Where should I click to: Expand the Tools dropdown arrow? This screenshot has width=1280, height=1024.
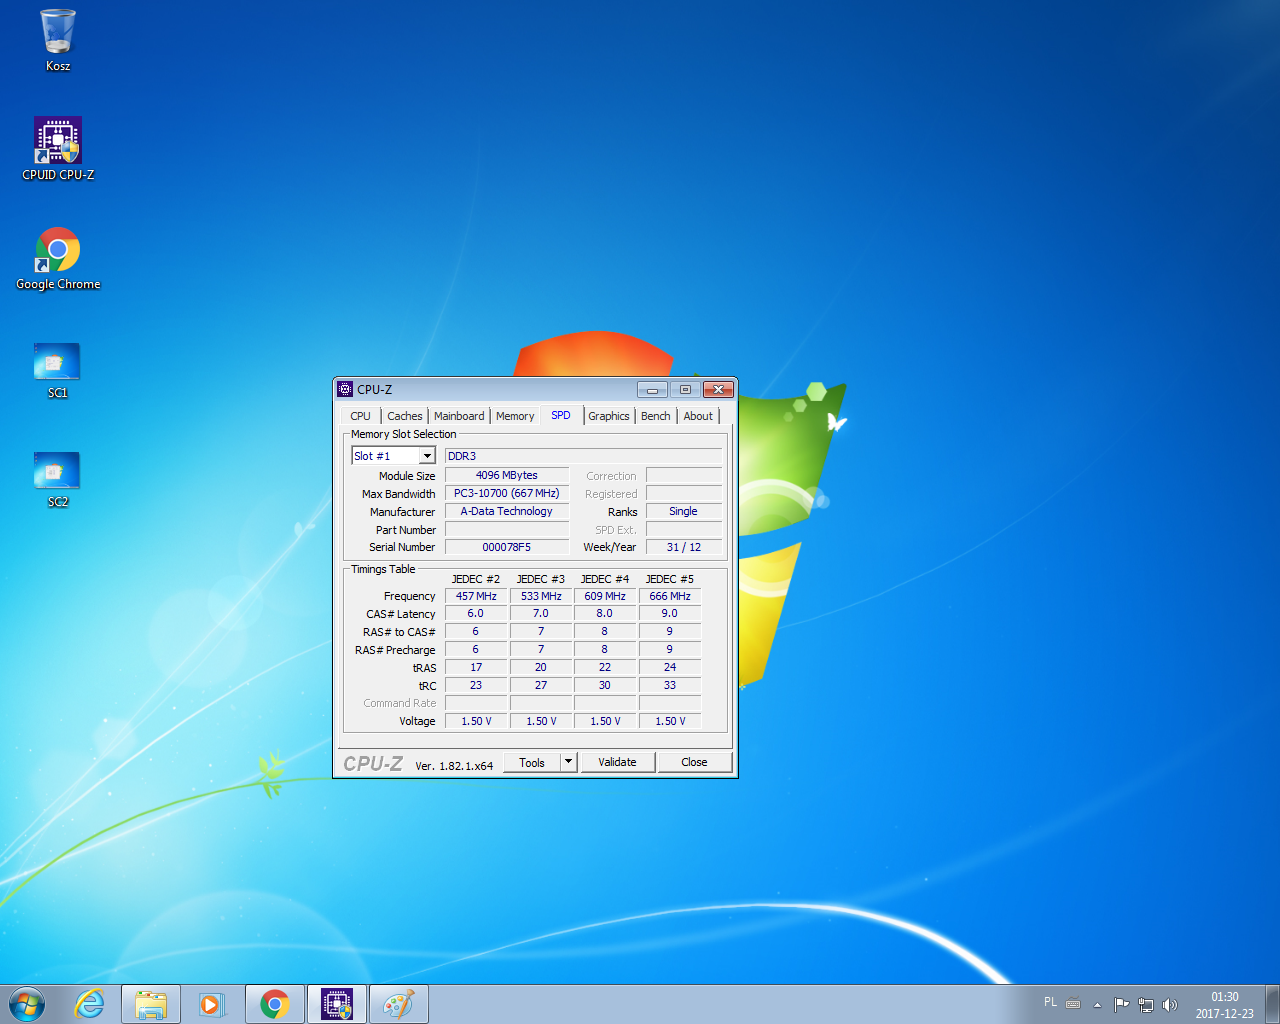(x=568, y=762)
